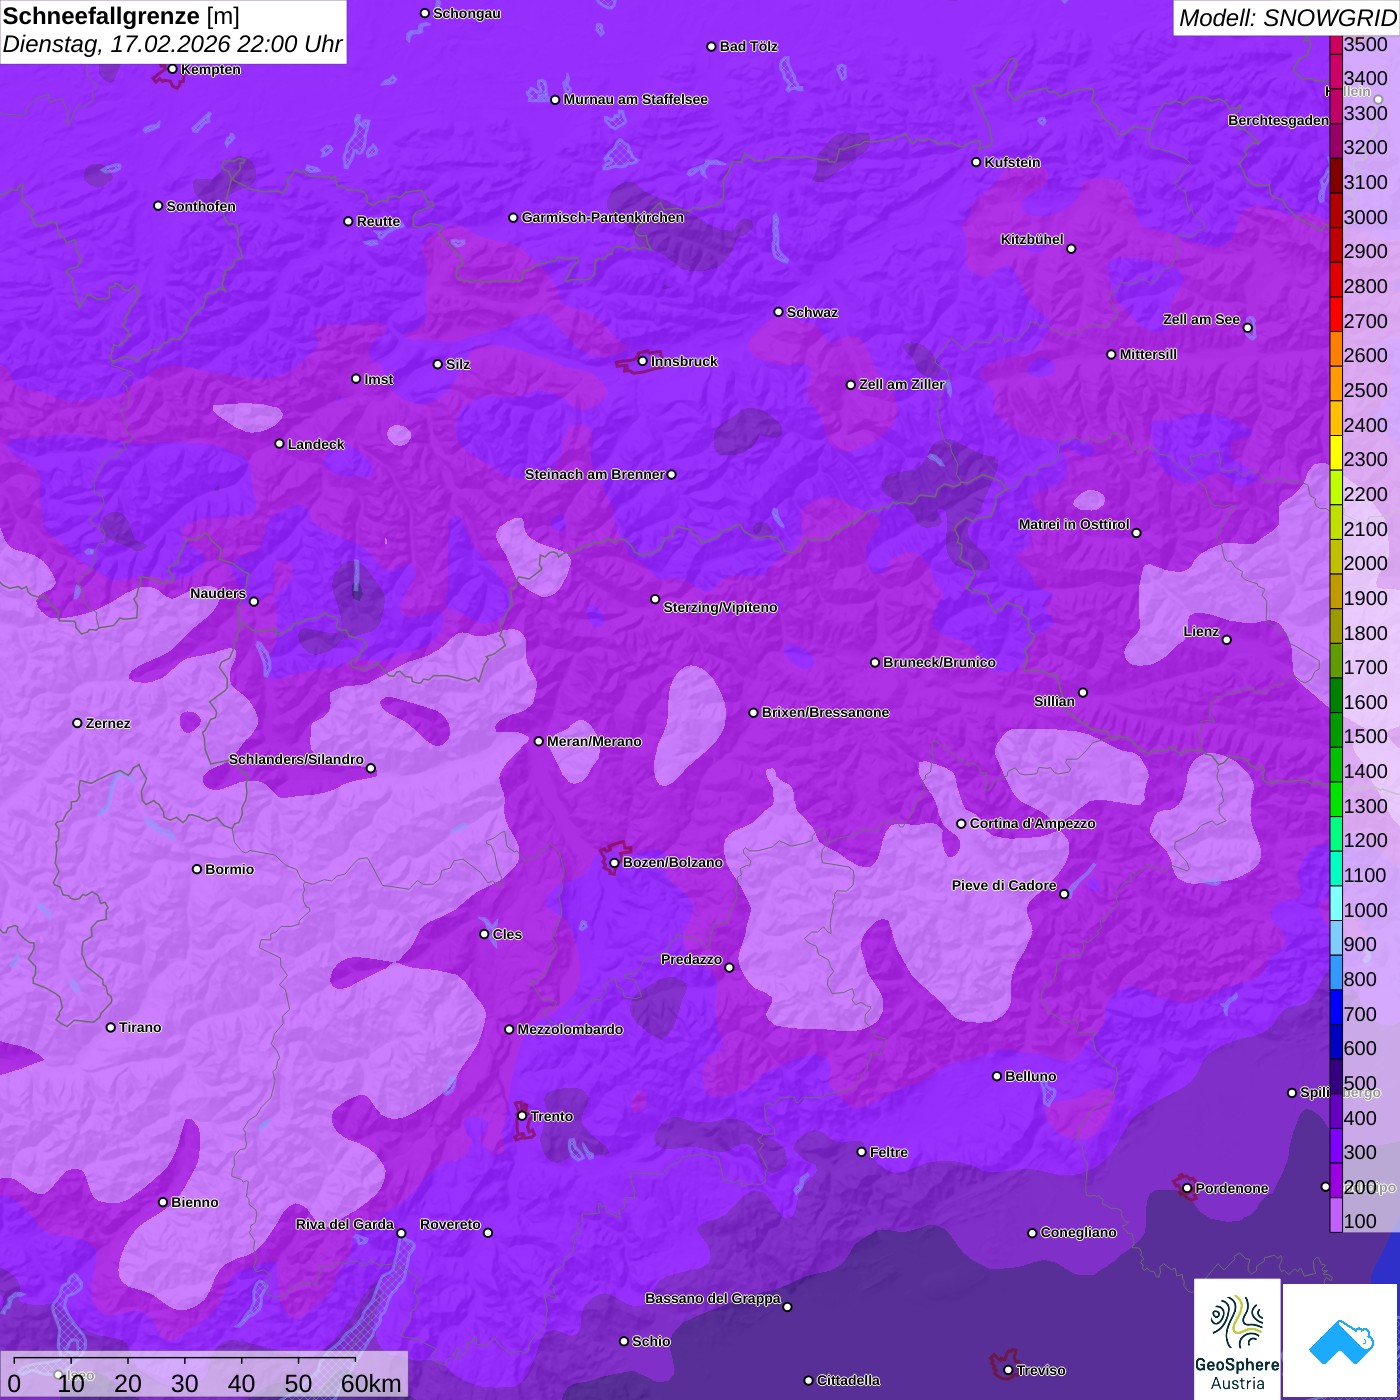This screenshot has width=1400, height=1400.
Task: Click the Sterzing/Vipiteno location dot
Action: (x=655, y=599)
